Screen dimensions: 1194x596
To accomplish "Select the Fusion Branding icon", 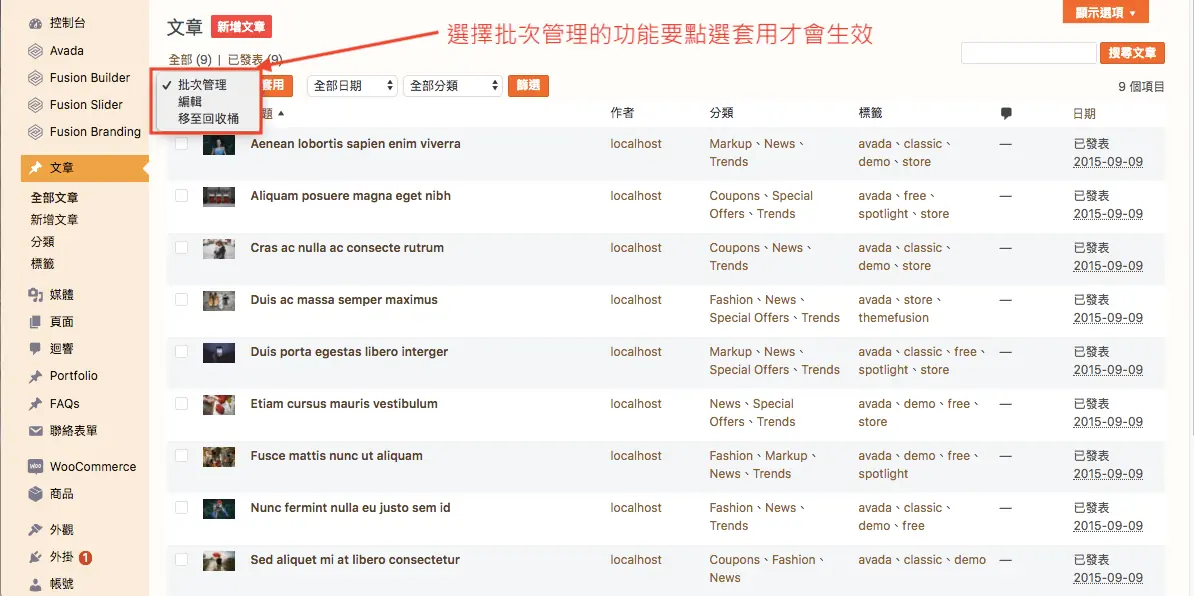I will tap(35, 132).
